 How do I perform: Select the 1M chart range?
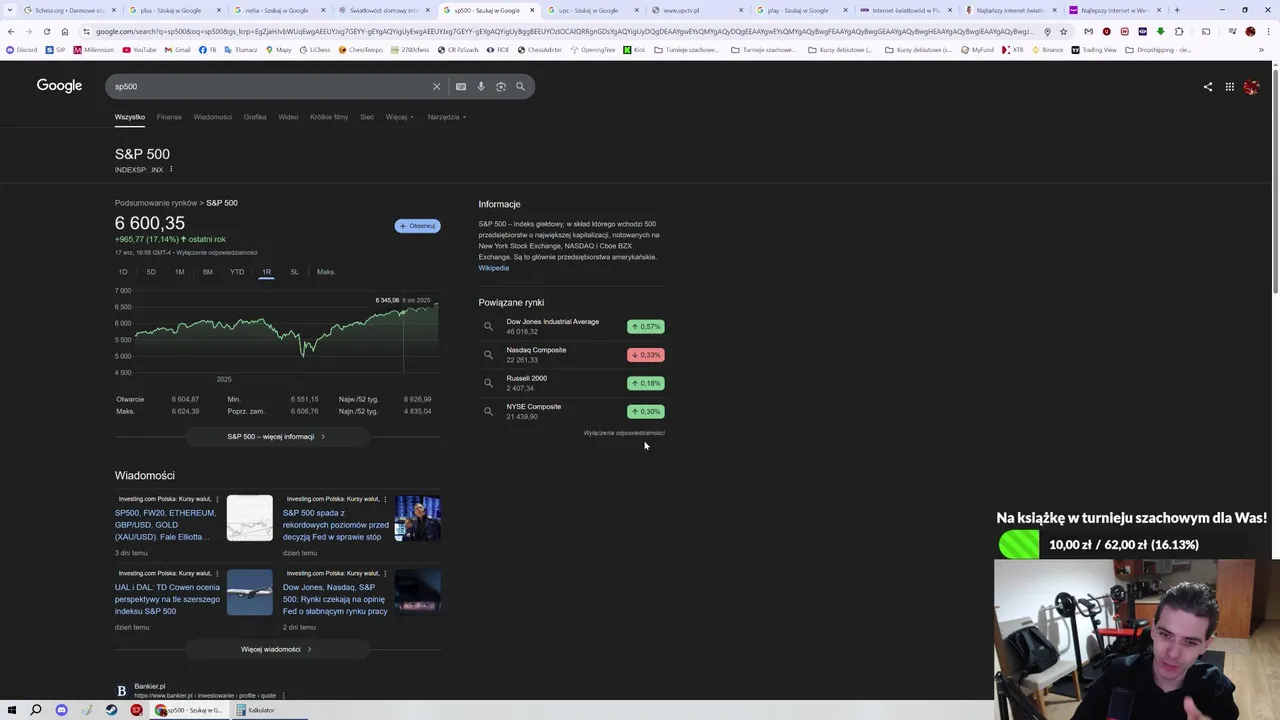tap(179, 272)
